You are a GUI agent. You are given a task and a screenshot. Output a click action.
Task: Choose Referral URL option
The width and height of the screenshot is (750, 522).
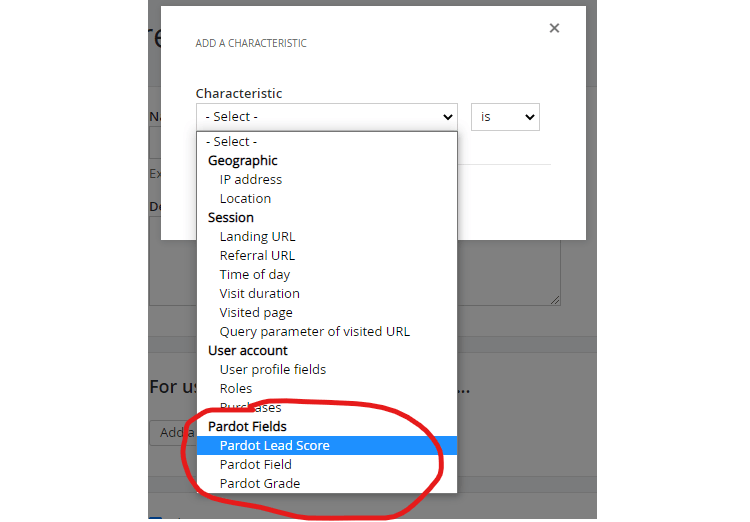(x=257, y=256)
